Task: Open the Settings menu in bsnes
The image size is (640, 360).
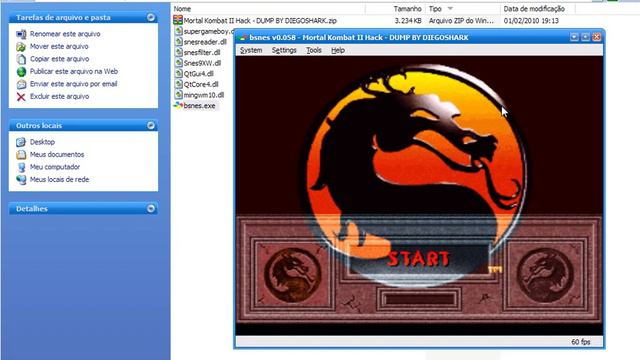Action: click(284, 50)
